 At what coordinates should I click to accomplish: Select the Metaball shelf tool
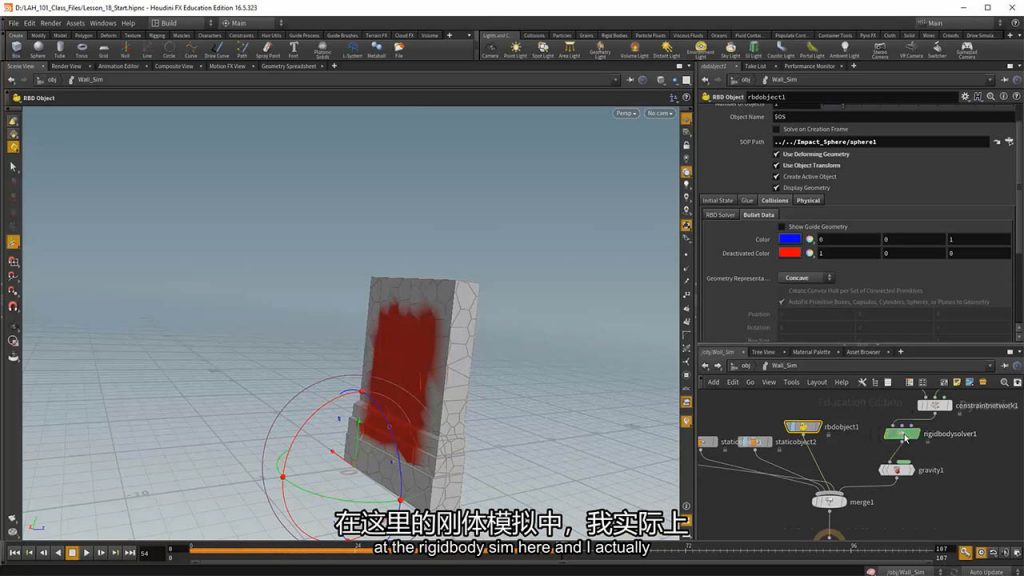377,50
